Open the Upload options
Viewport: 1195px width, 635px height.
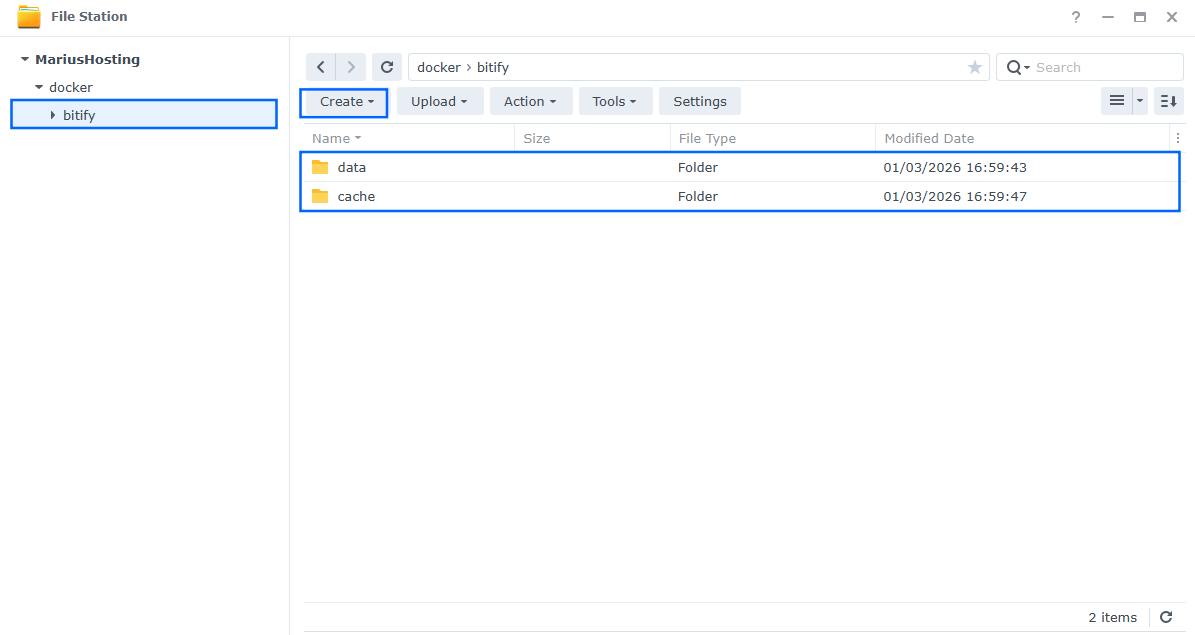point(440,101)
